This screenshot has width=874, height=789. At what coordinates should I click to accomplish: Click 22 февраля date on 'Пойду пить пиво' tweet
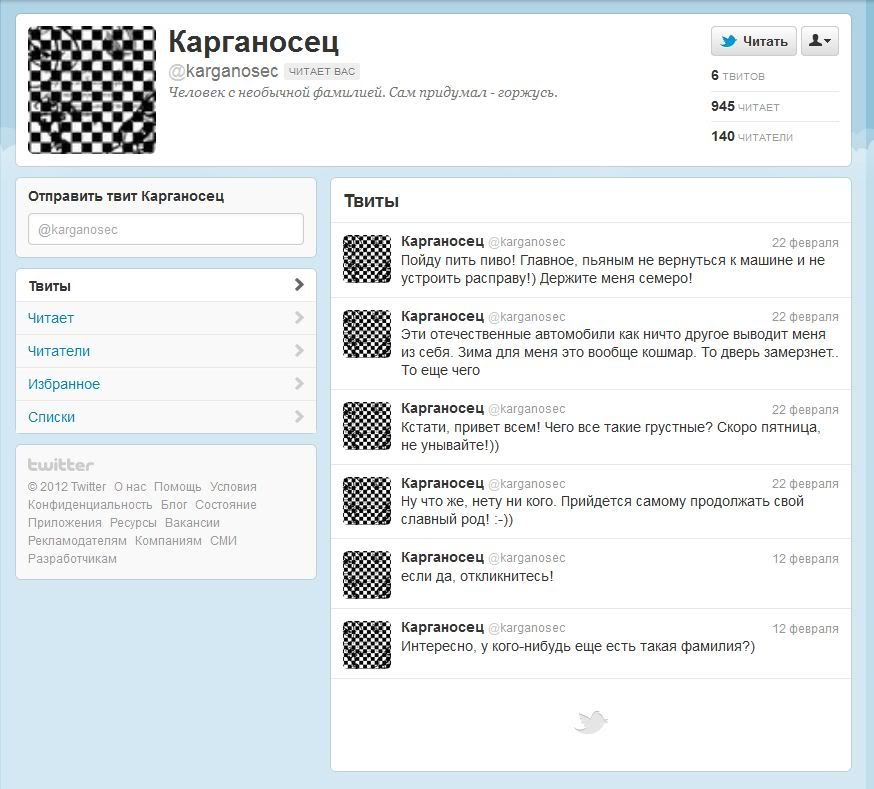pyautogui.click(x=805, y=242)
